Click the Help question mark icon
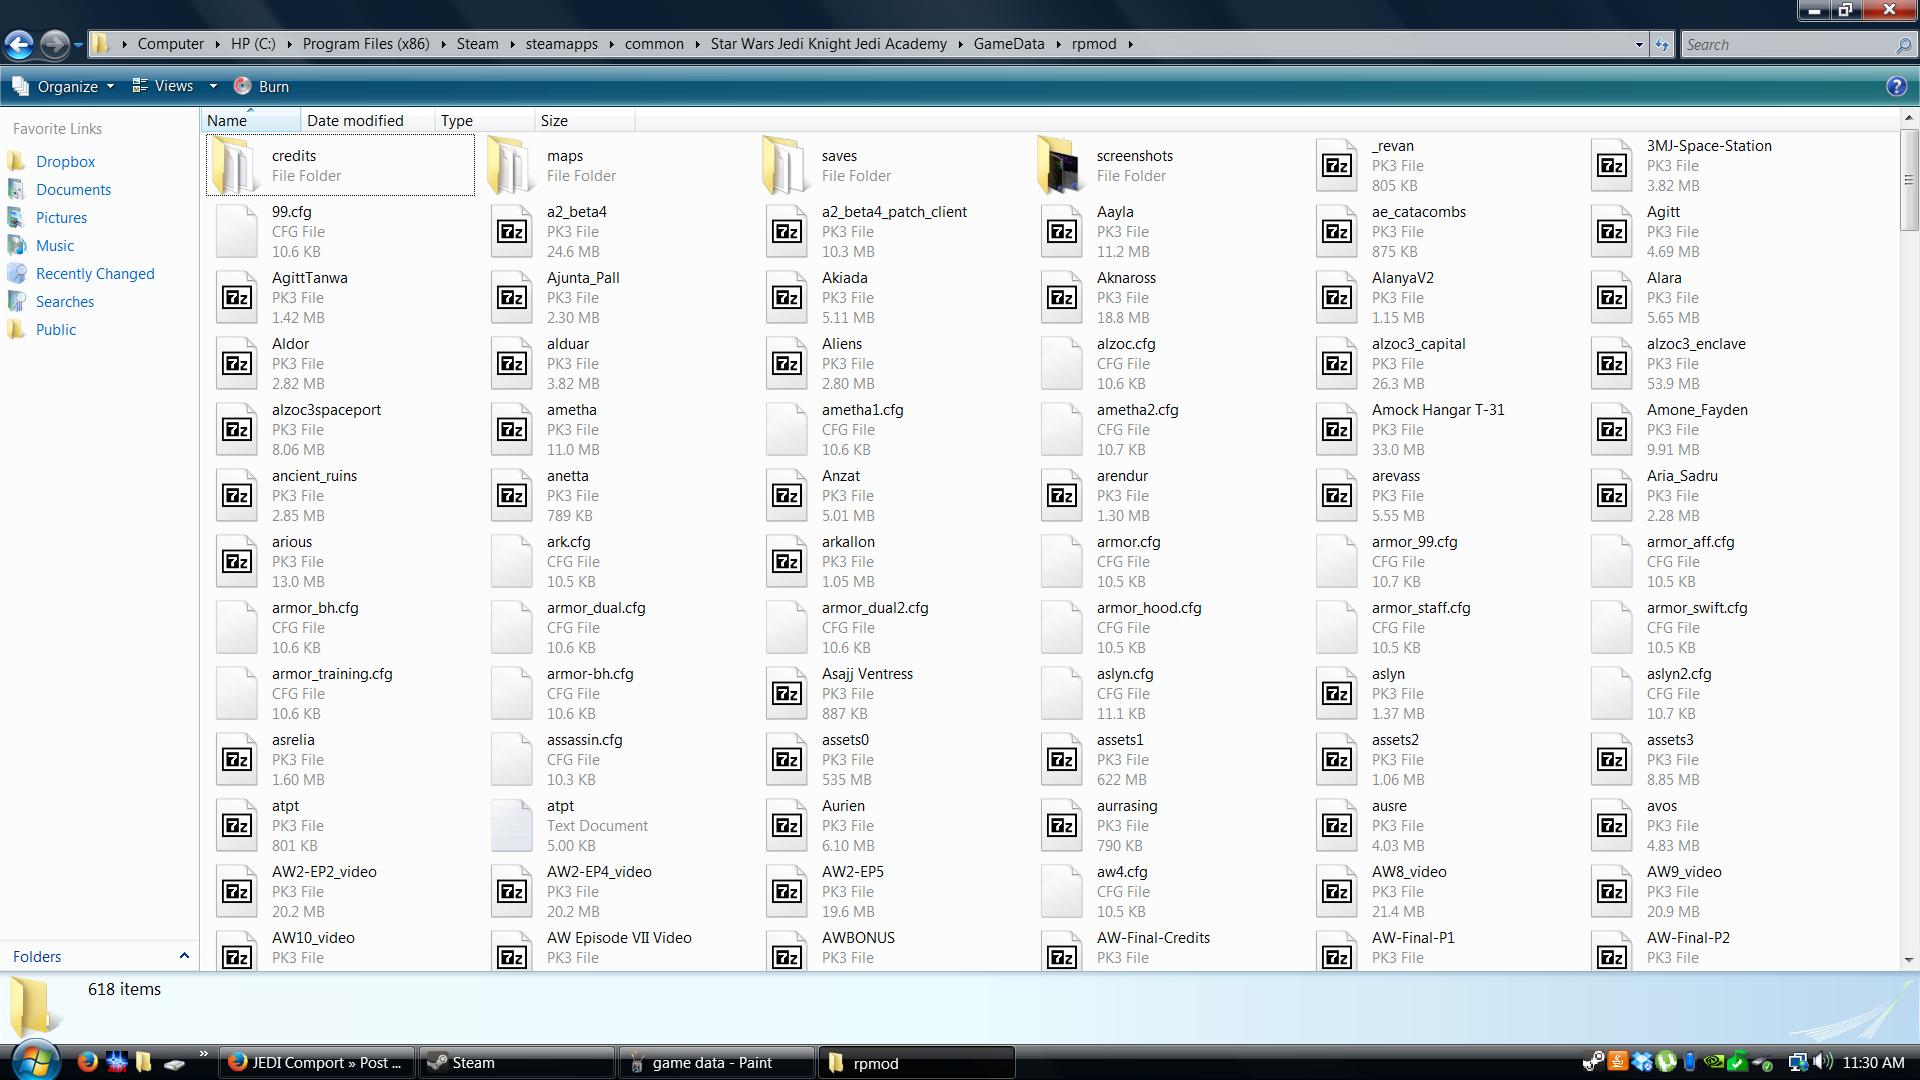The width and height of the screenshot is (1920, 1080). click(1896, 87)
